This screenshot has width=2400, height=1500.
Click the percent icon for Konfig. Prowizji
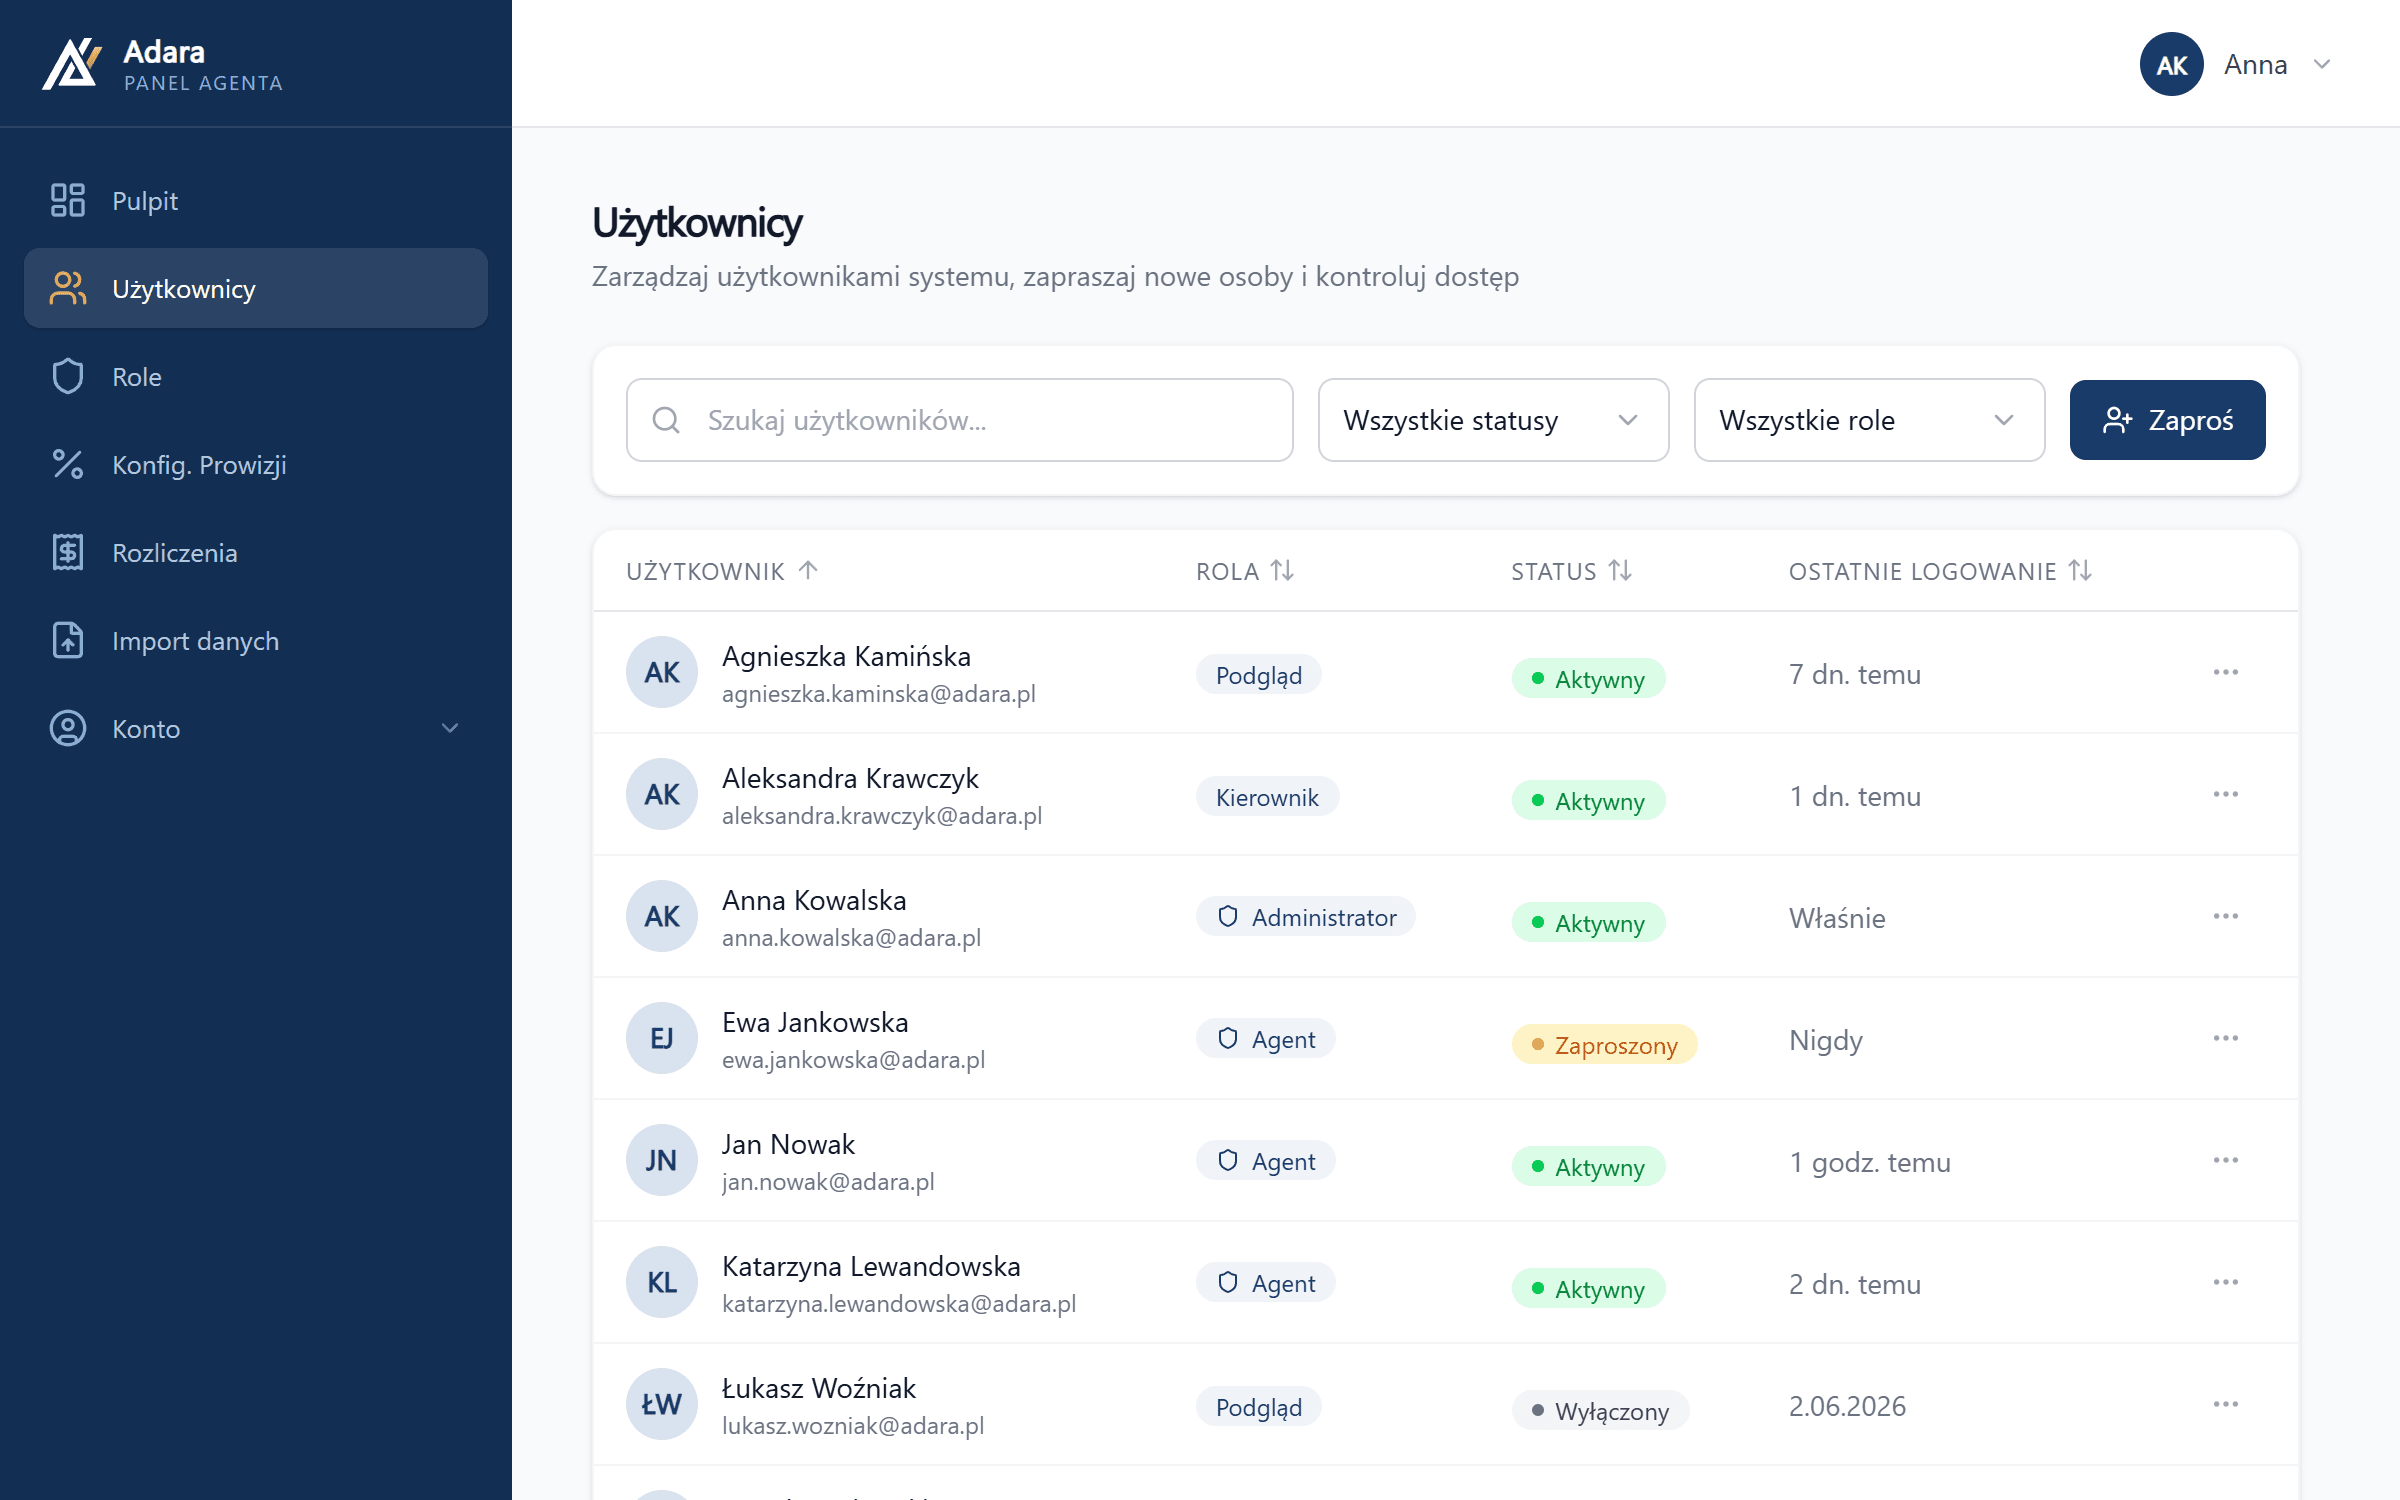pyautogui.click(x=68, y=464)
